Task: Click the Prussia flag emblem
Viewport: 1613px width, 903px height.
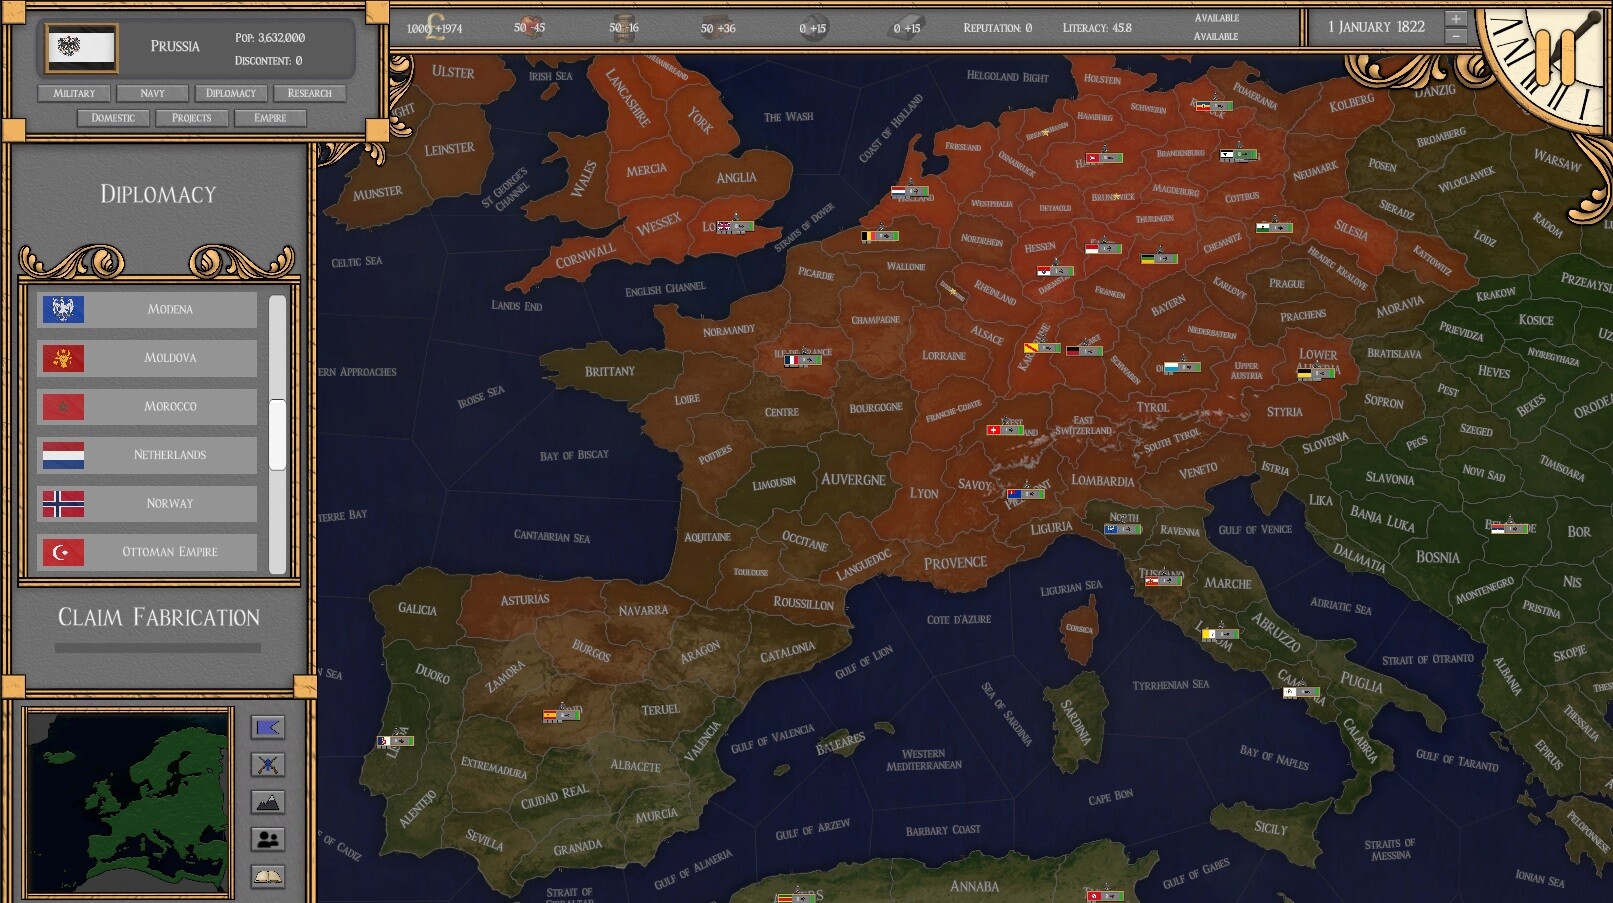Action: tap(82, 47)
